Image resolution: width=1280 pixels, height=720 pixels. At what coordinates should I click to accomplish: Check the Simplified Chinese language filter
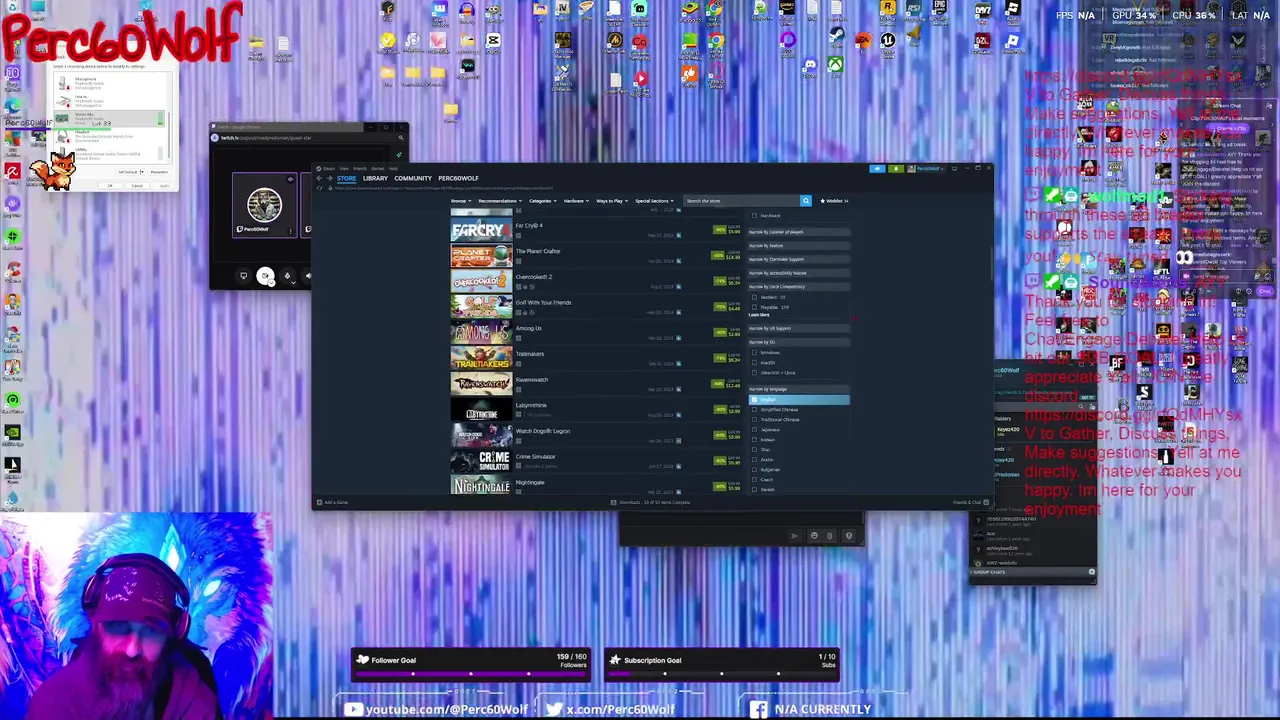[x=754, y=410]
